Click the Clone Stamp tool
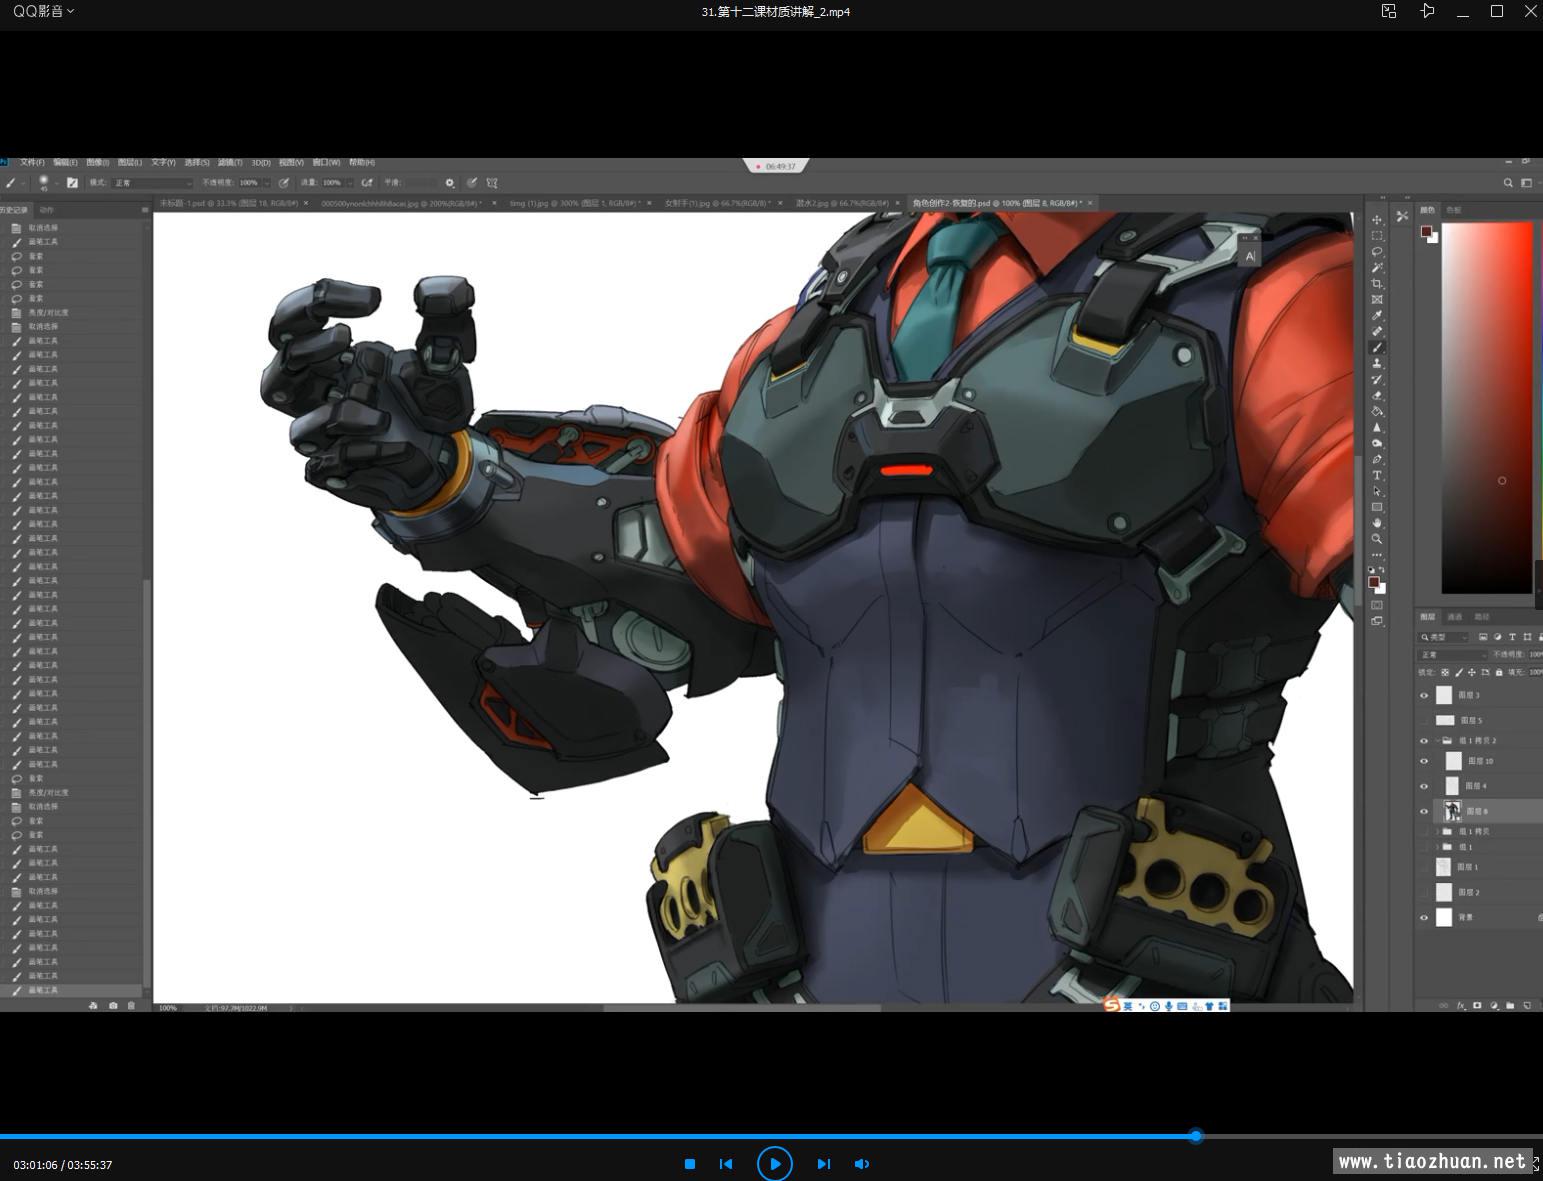Image resolution: width=1543 pixels, height=1181 pixels. (1377, 364)
